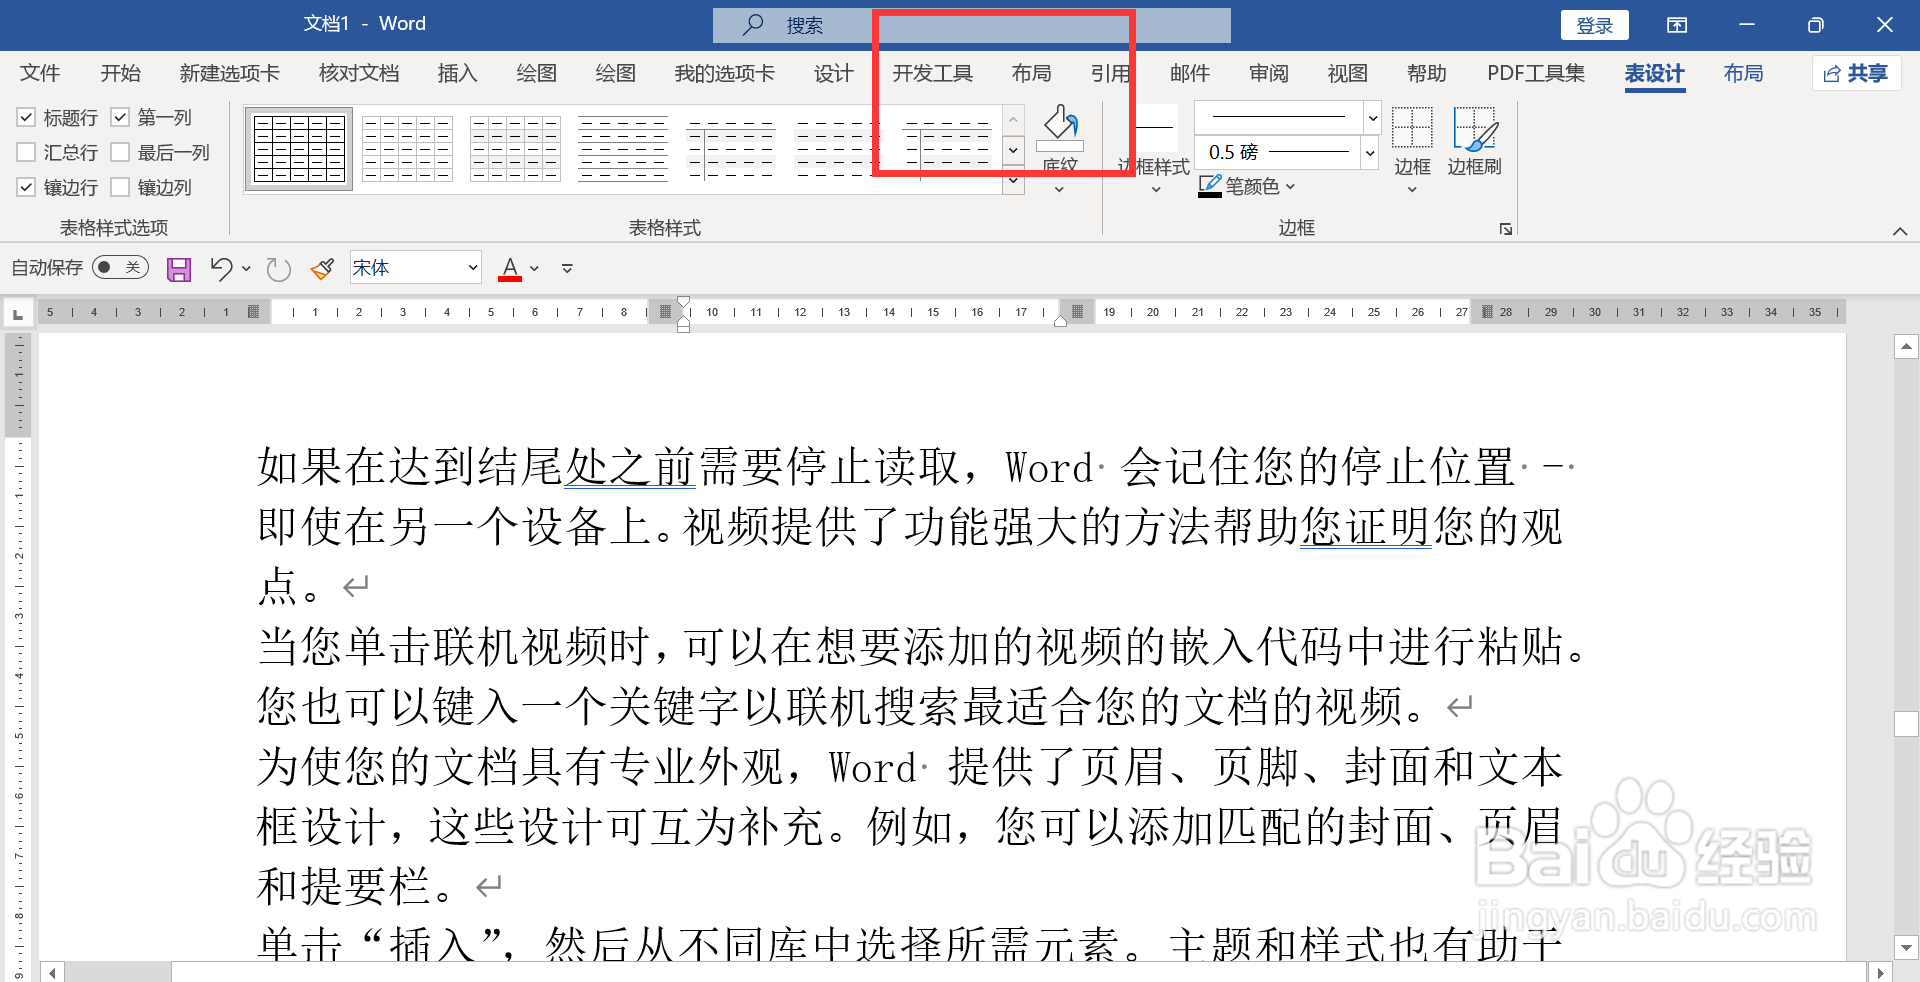Switch to the 帮助 tab
Viewport: 1920px width, 982px height.
click(x=1427, y=73)
